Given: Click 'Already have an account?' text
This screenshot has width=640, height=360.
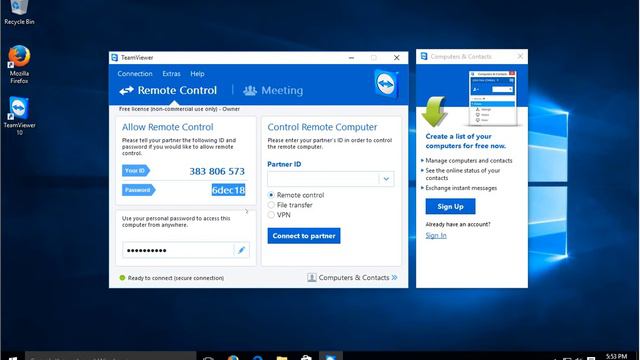Looking at the screenshot, I should pos(458,224).
